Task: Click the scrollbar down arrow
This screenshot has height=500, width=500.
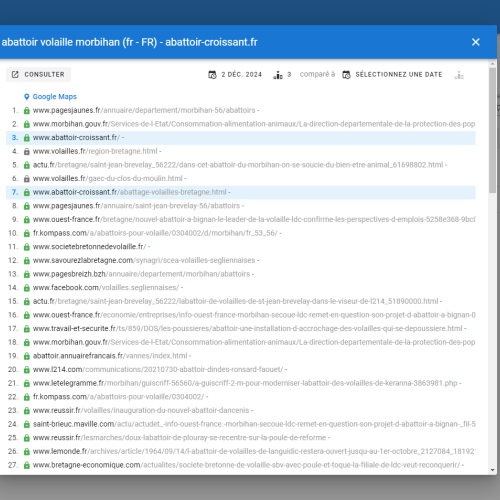Action: click(493, 470)
